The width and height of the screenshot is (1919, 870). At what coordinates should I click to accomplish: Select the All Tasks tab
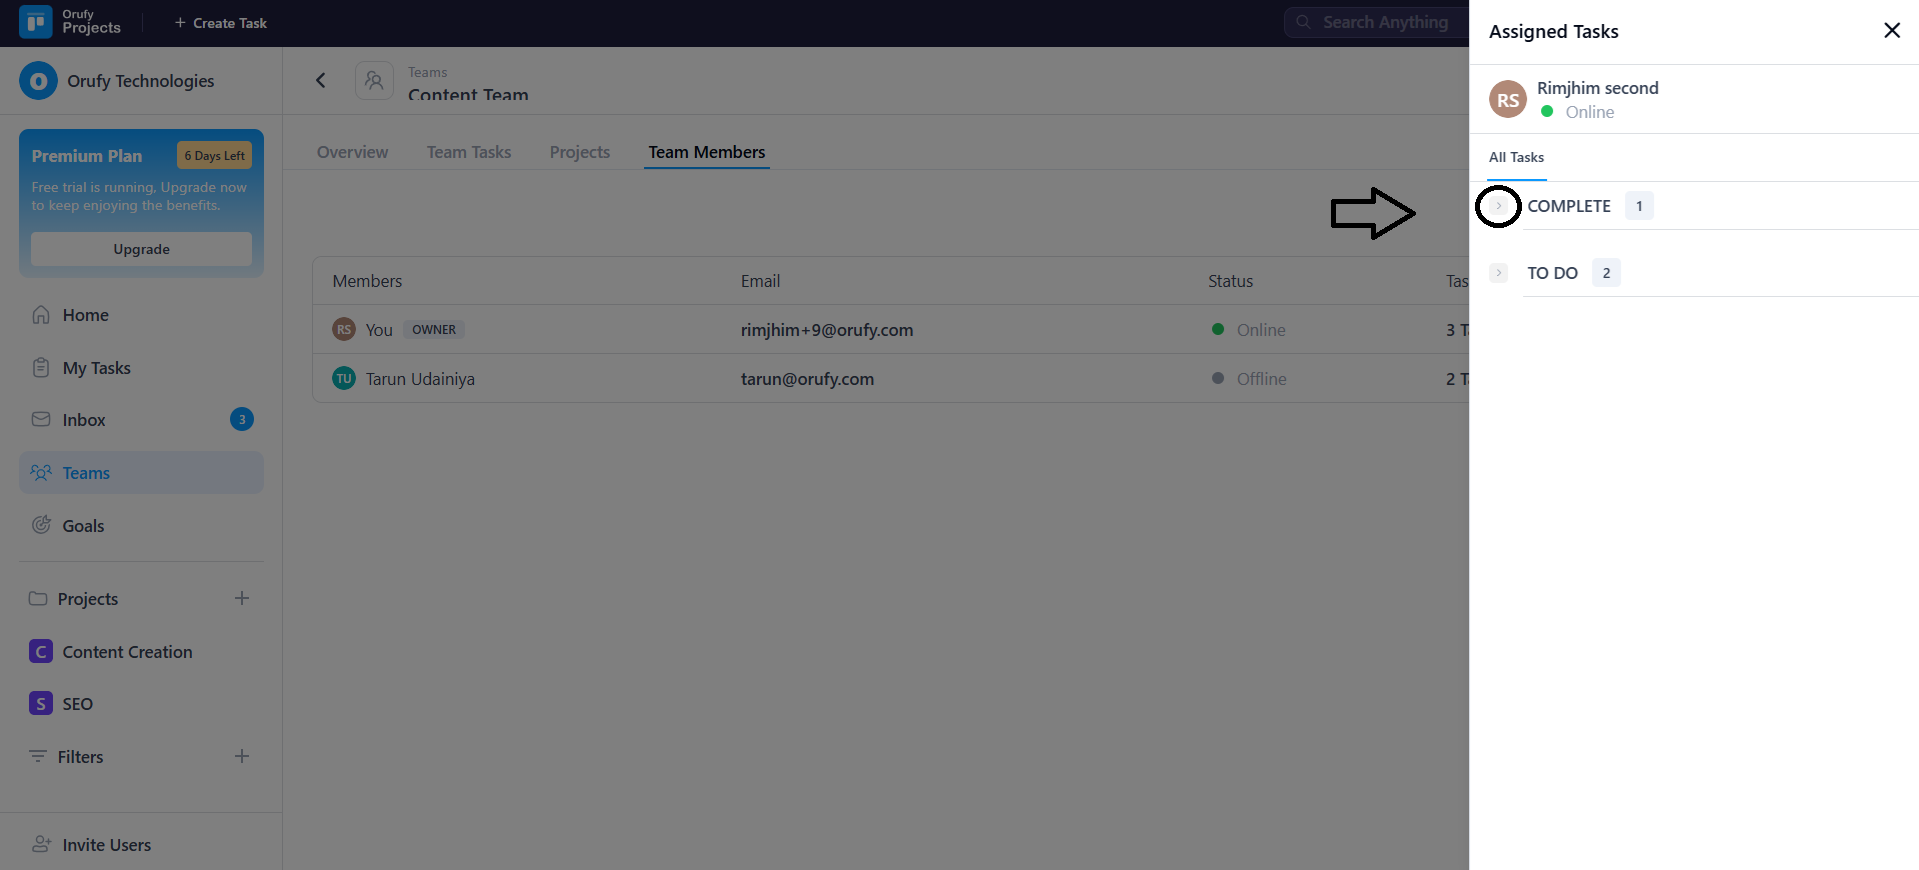point(1516,157)
